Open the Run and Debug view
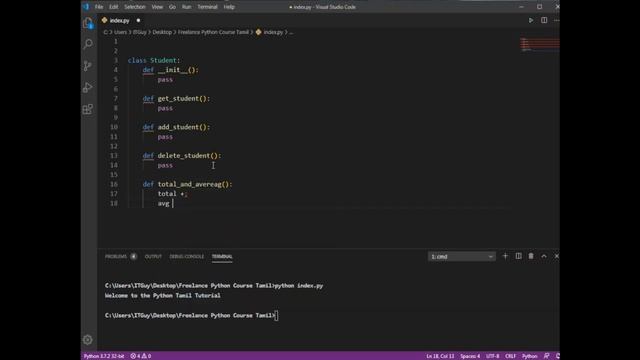Screen dimensions: 640x360 click(x=88, y=87)
